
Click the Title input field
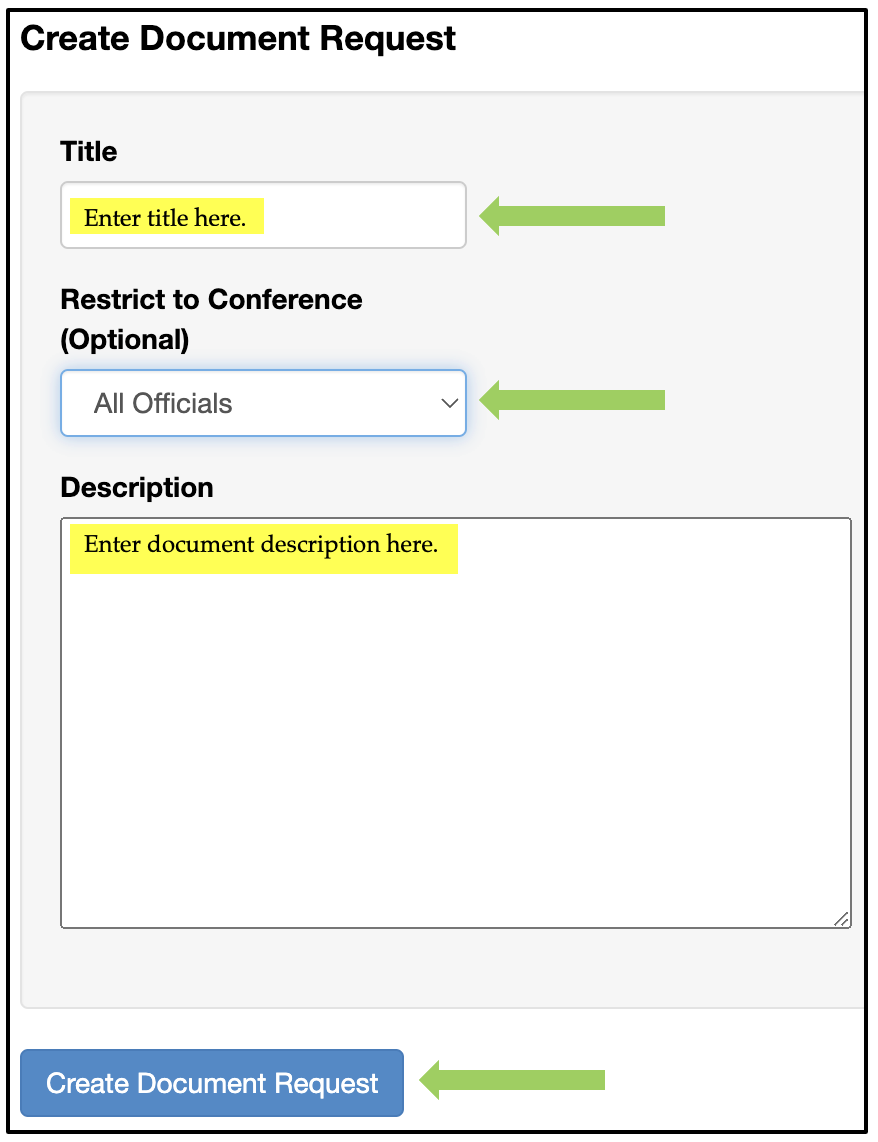click(263, 215)
